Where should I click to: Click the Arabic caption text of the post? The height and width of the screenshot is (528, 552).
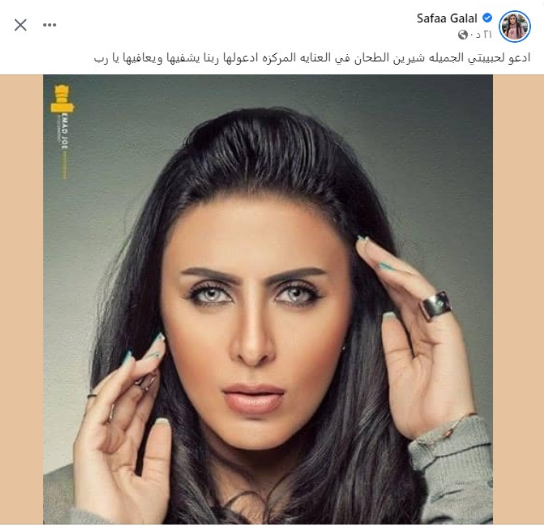point(312,58)
